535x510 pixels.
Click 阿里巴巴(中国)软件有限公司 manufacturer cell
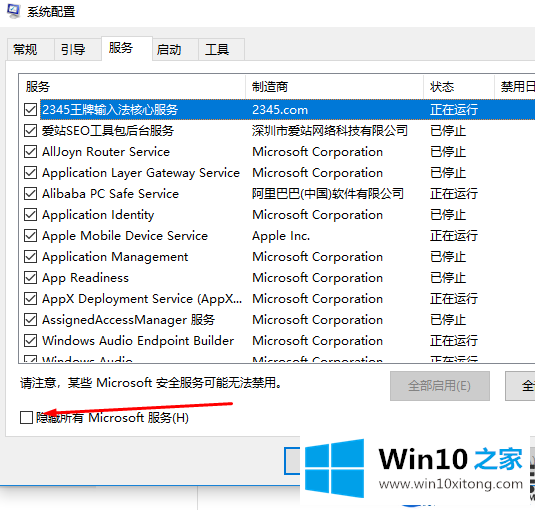(x=328, y=193)
